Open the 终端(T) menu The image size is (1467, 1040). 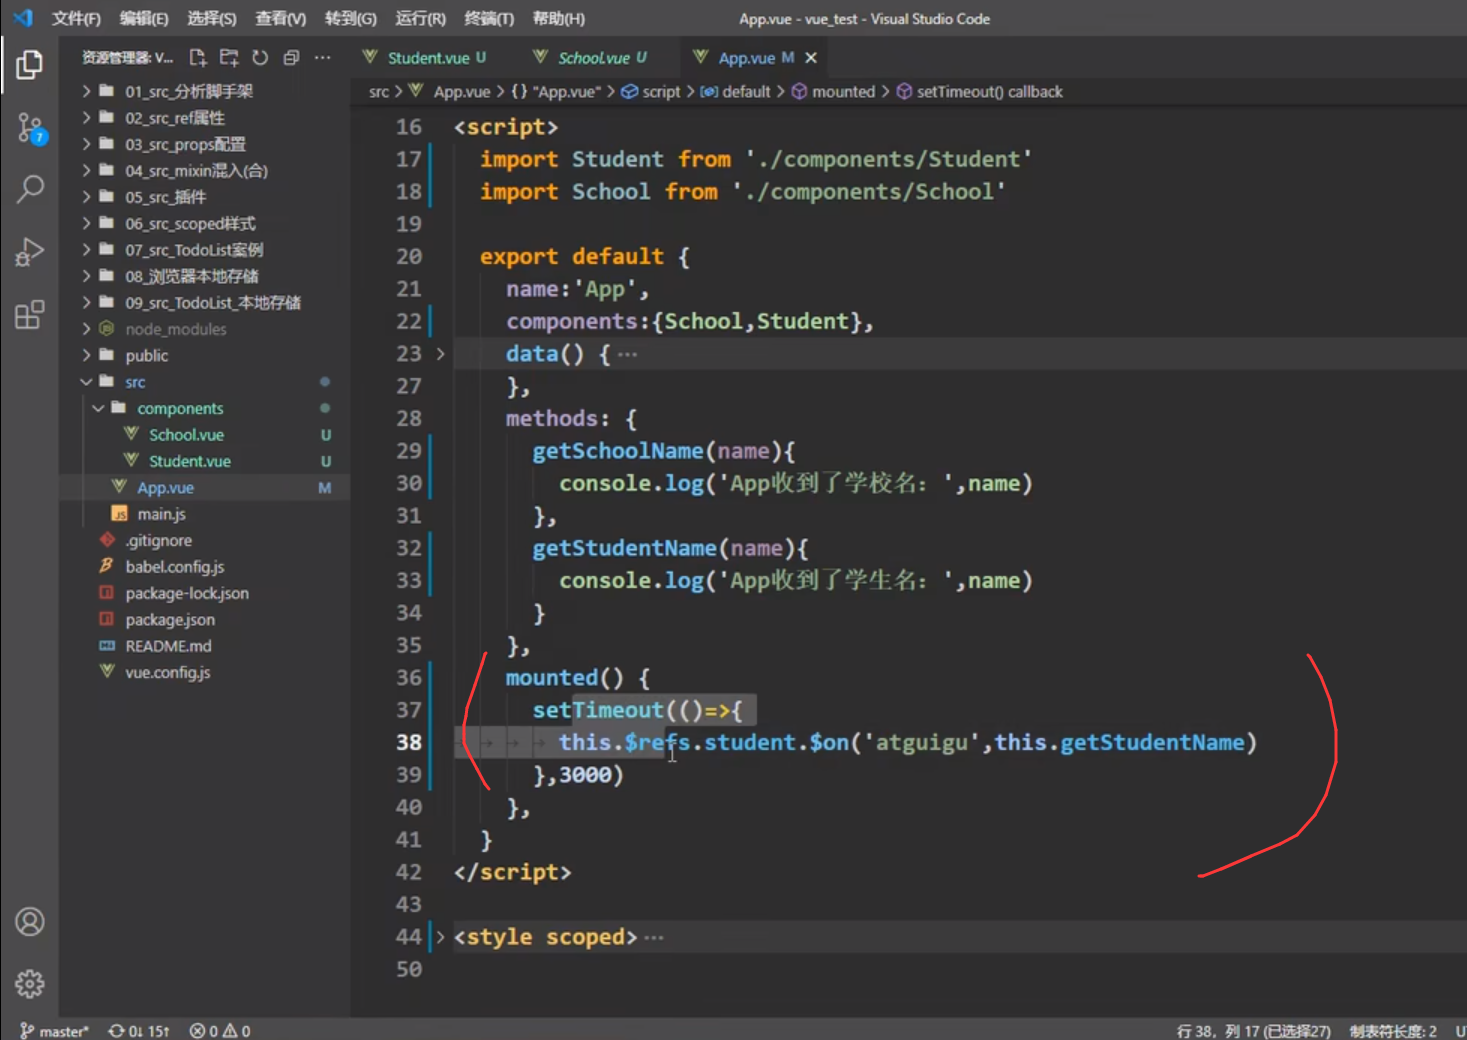488,19
